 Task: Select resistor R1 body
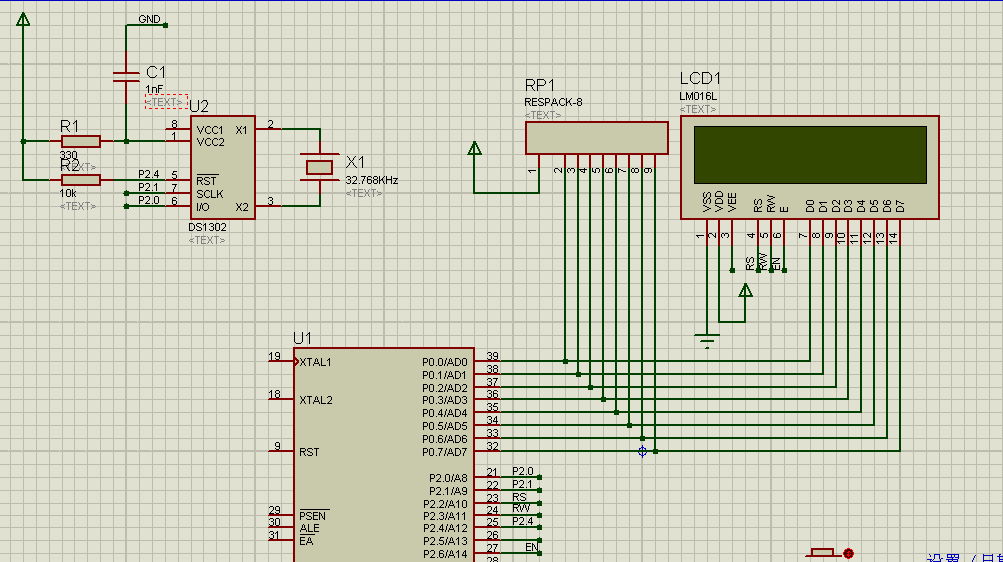(80, 141)
